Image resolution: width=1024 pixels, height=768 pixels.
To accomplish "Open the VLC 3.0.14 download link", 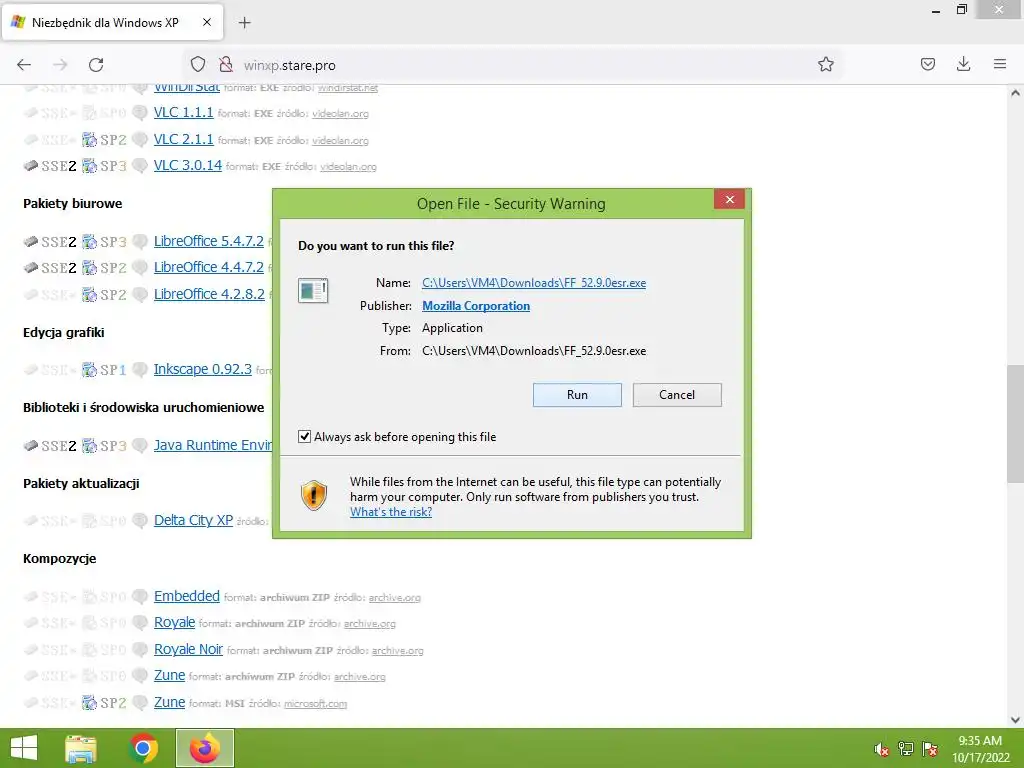I will (x=187, y=165).
